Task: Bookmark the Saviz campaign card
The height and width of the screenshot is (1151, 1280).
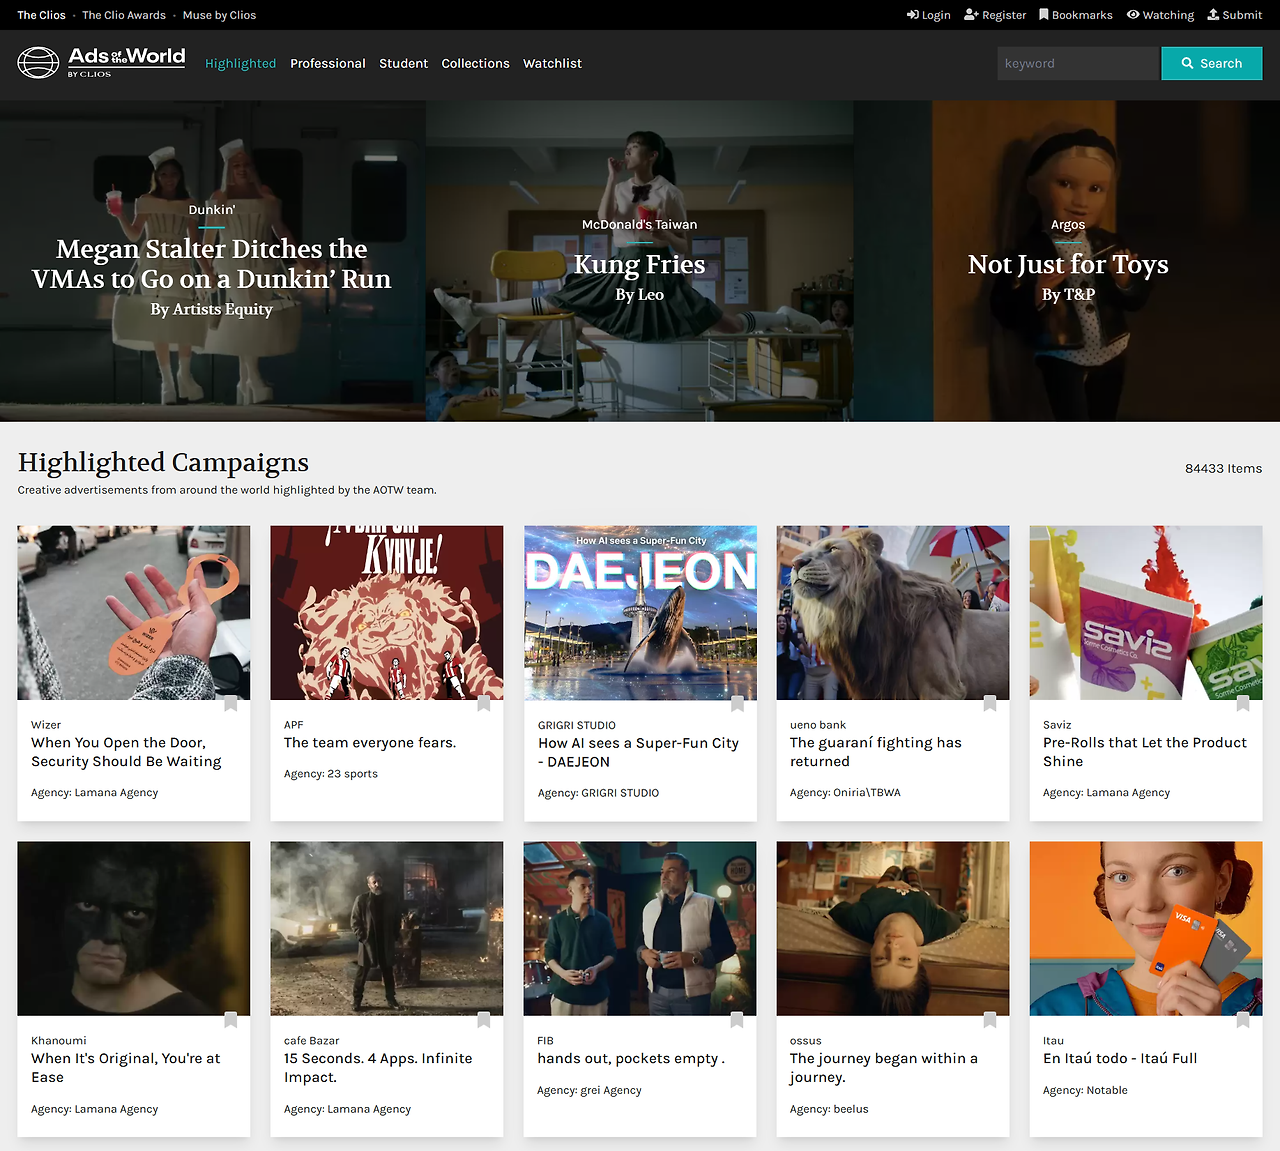Action: (x=1243, y=703)
